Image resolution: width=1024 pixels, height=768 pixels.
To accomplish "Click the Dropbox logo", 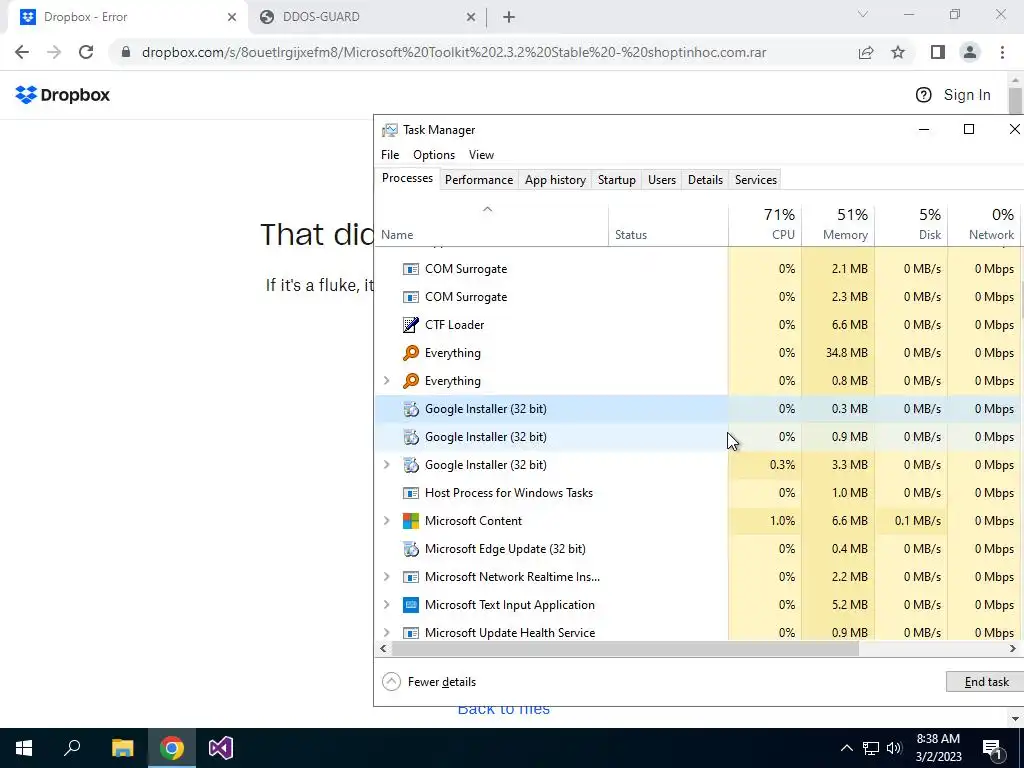I will pyautogui.click(x=62, y=95).
